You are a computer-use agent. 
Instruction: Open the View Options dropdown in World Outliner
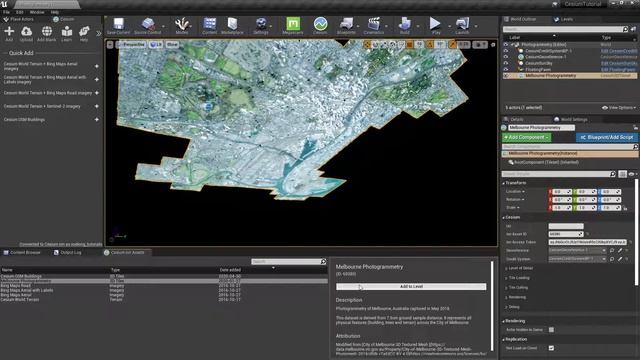[619, 108]
